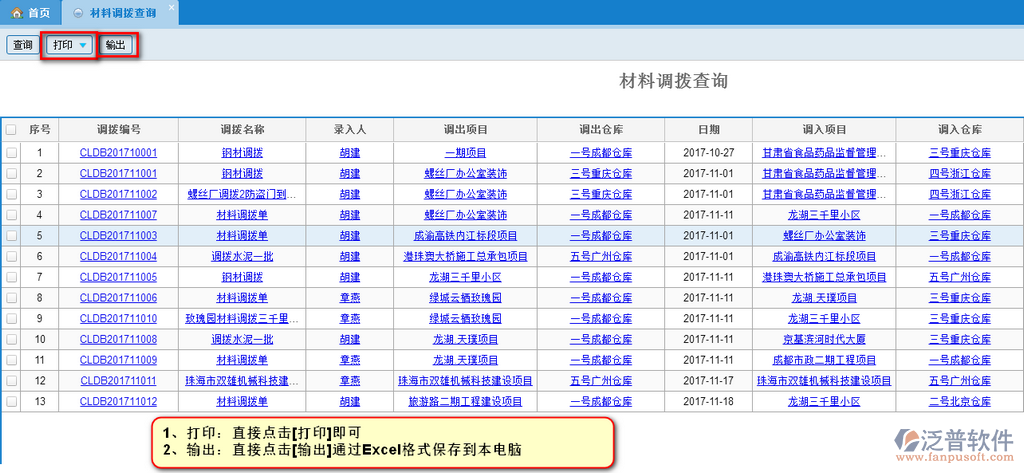Image resolution: width=1024 pixels, height=473 pixels.
Task: Close the 材料调拨查询 tab
Action: [x=171, y=7]
